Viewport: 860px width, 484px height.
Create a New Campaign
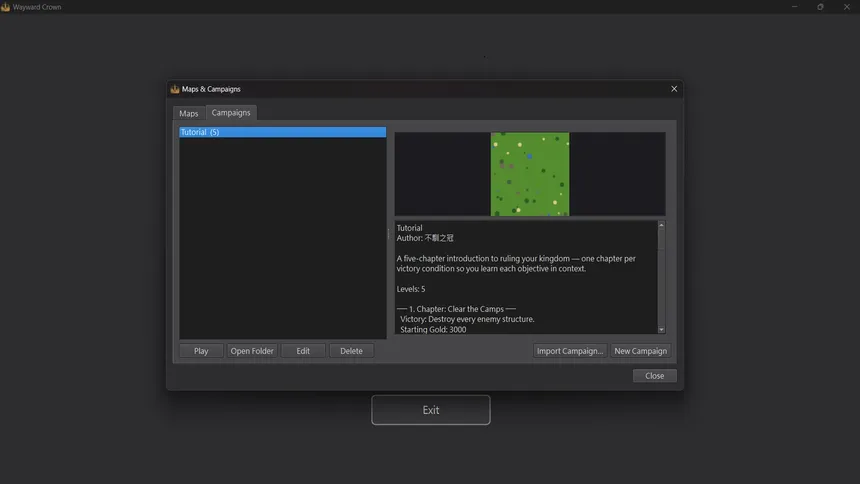tap(641, 351)
